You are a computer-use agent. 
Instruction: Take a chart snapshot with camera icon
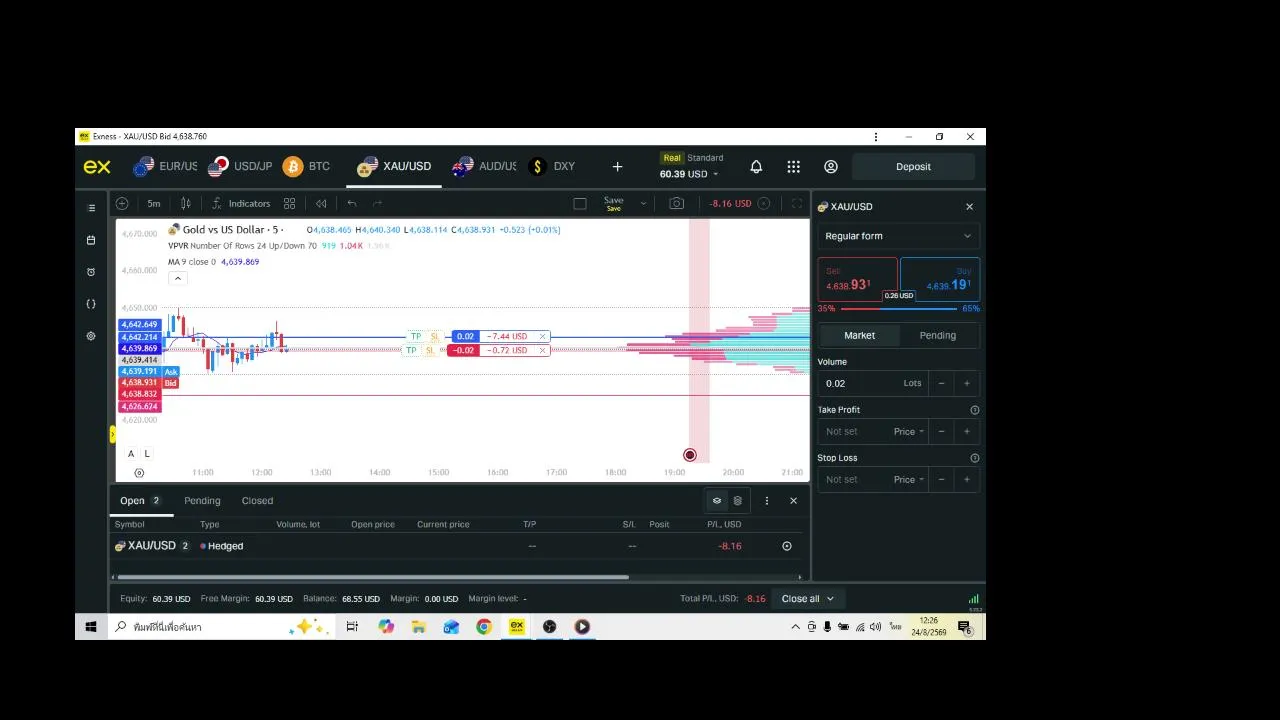[x=677, y=203]
